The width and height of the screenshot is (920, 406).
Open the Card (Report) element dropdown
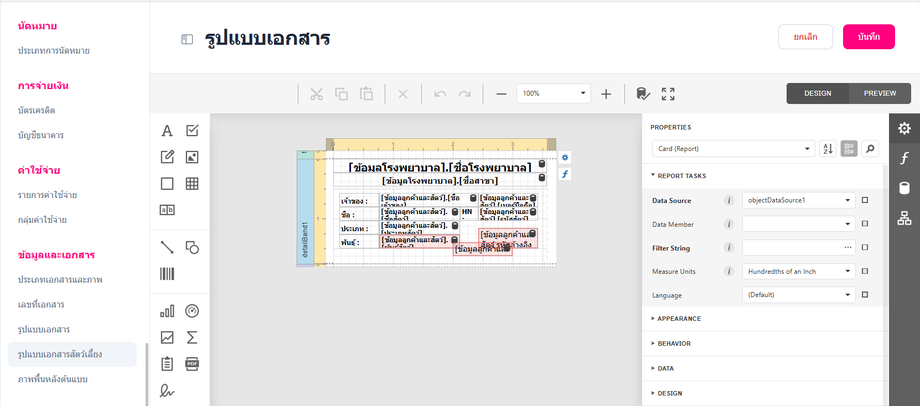(733, 149)
